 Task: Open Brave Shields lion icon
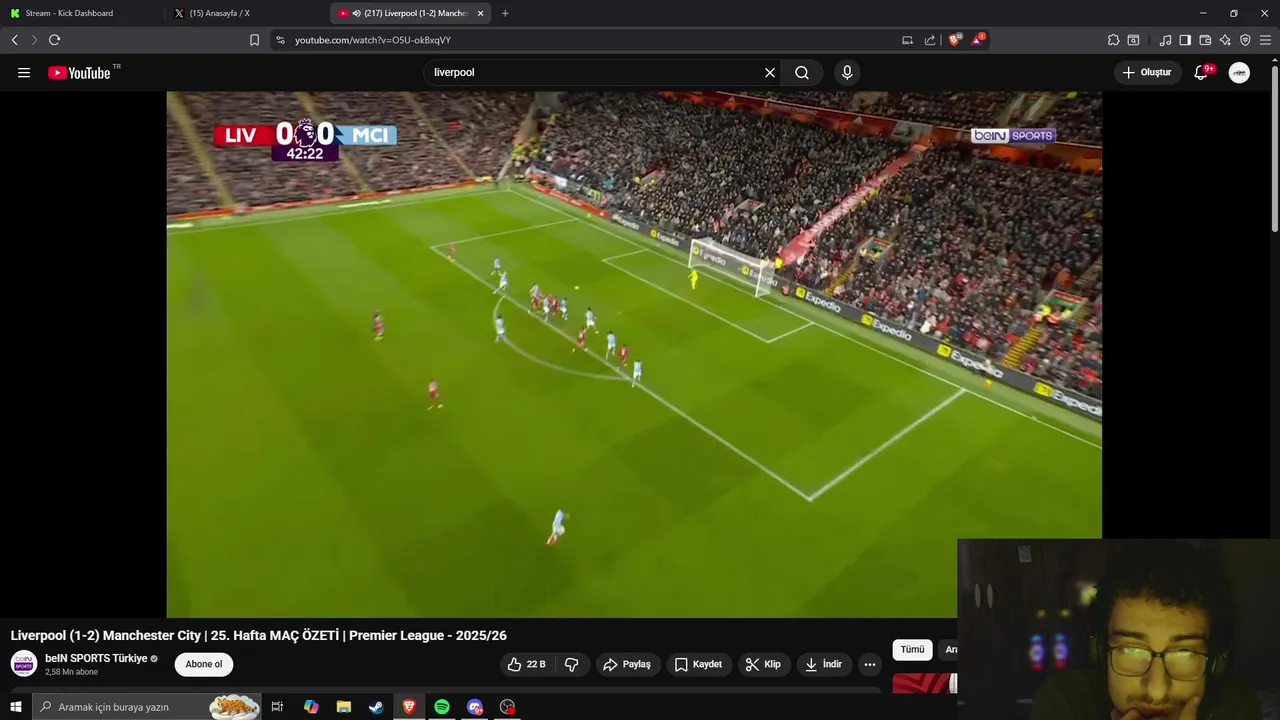(954, 40)
